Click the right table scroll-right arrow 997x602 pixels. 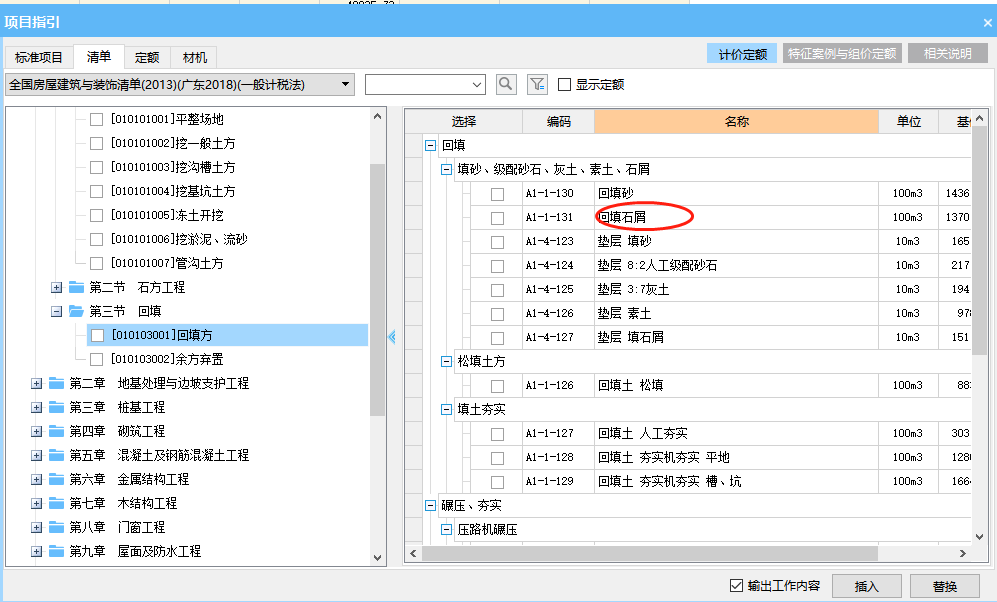(x=963, y=553)
